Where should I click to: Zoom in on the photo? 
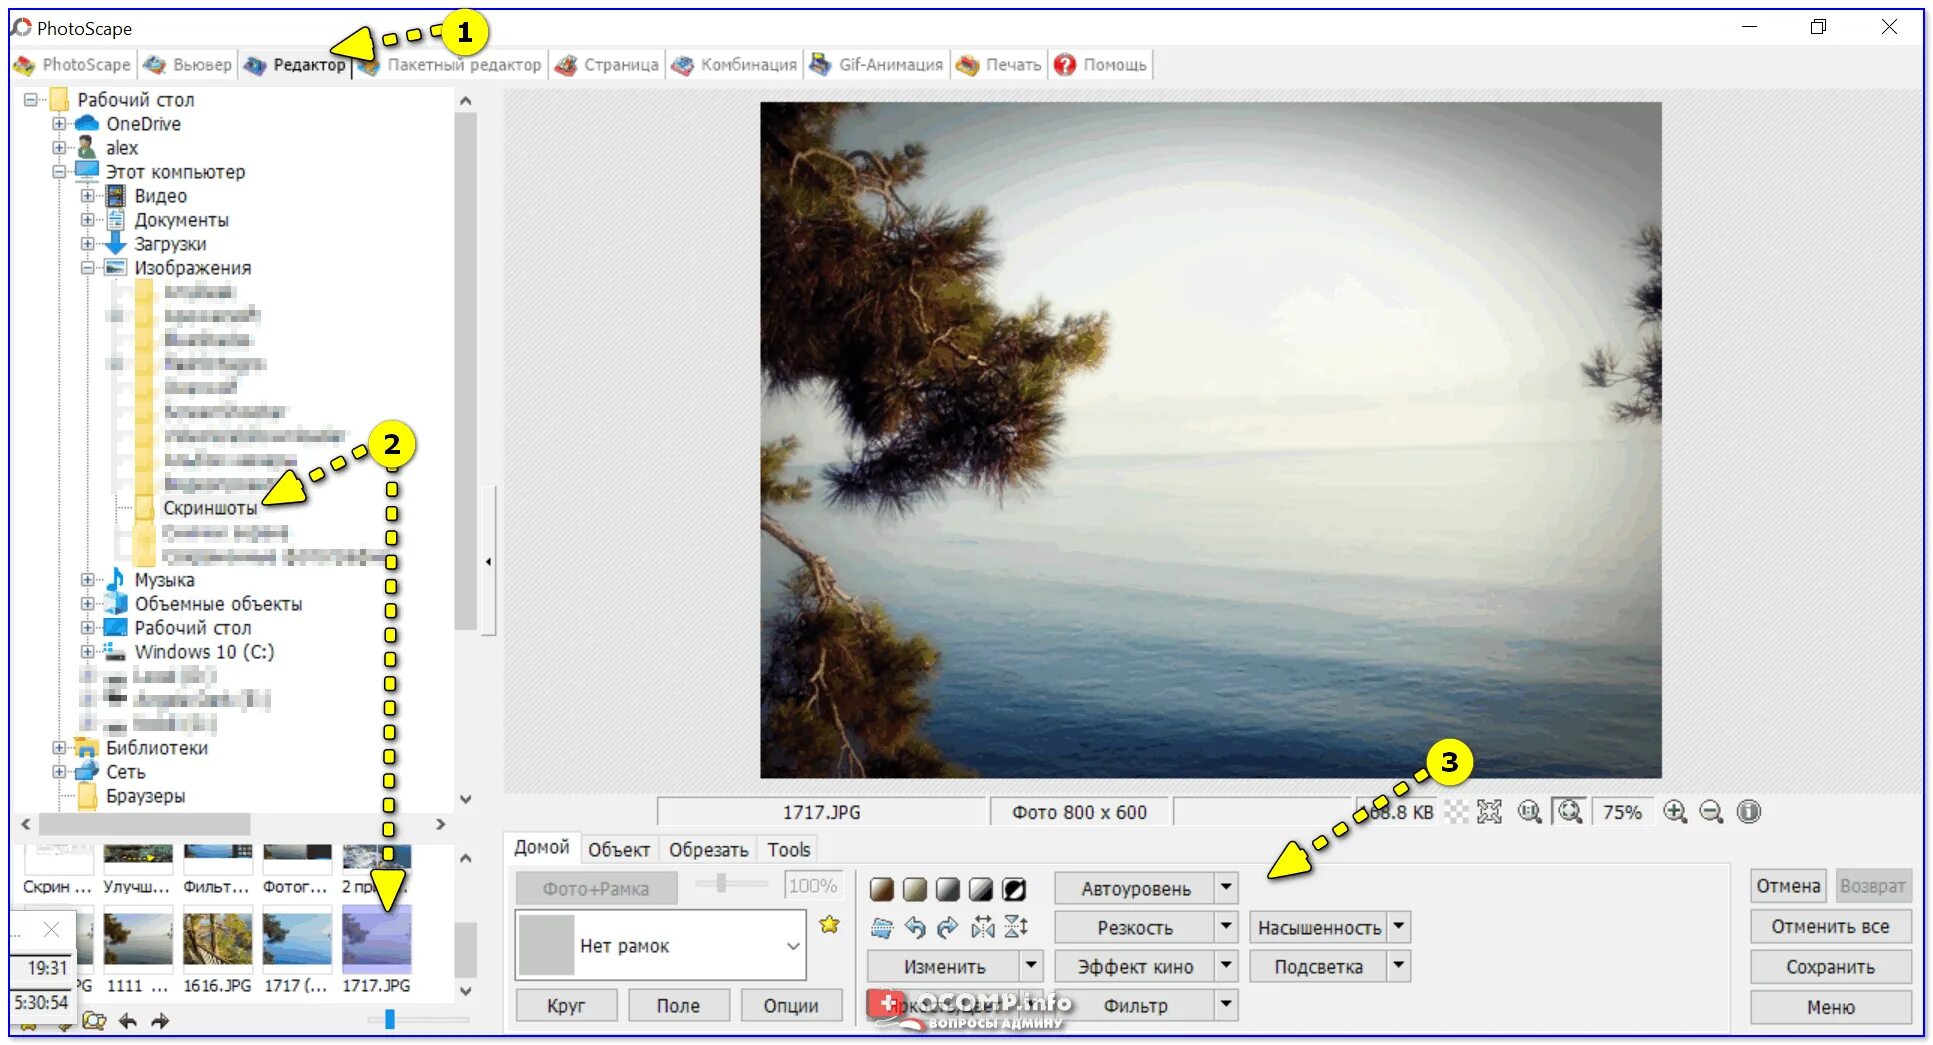1675,812
